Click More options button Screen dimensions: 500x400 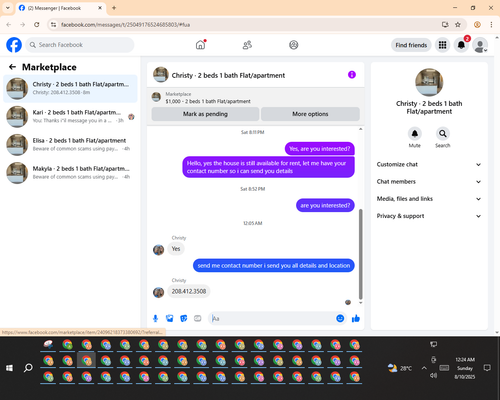point(310,114)
